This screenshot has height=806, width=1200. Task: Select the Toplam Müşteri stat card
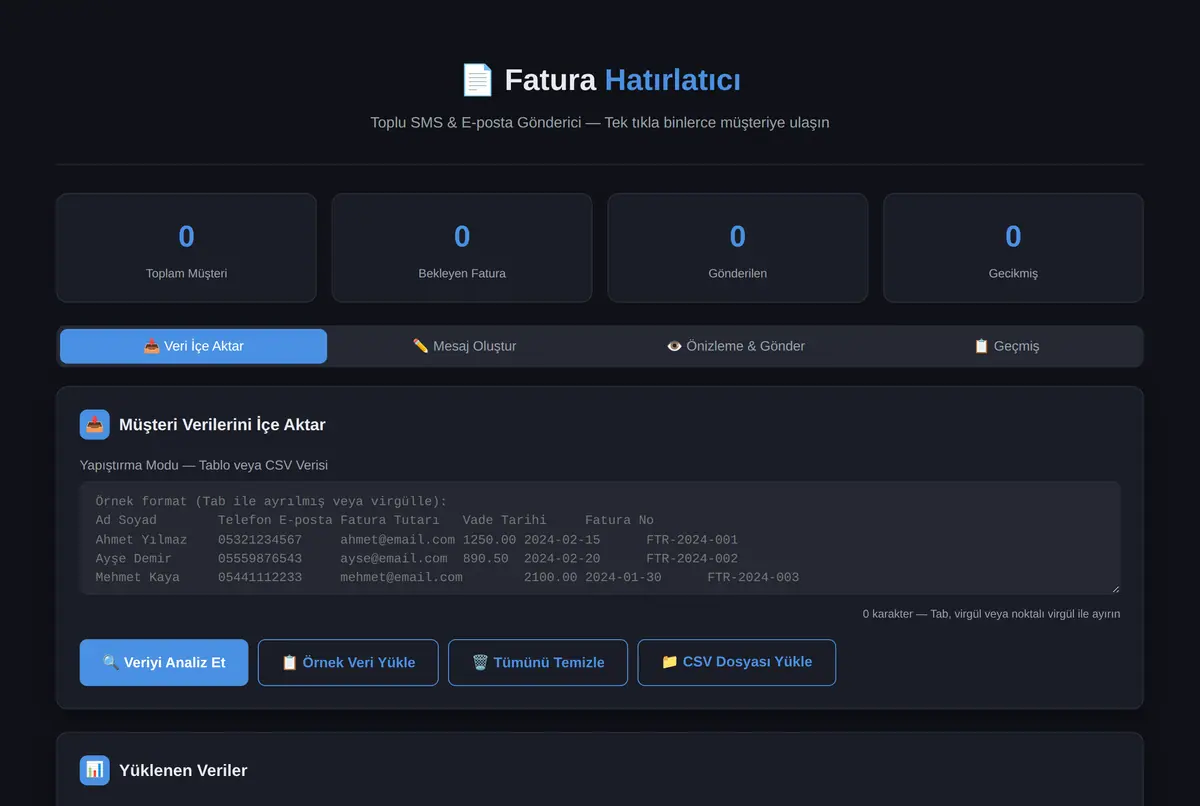pos(186,248)
